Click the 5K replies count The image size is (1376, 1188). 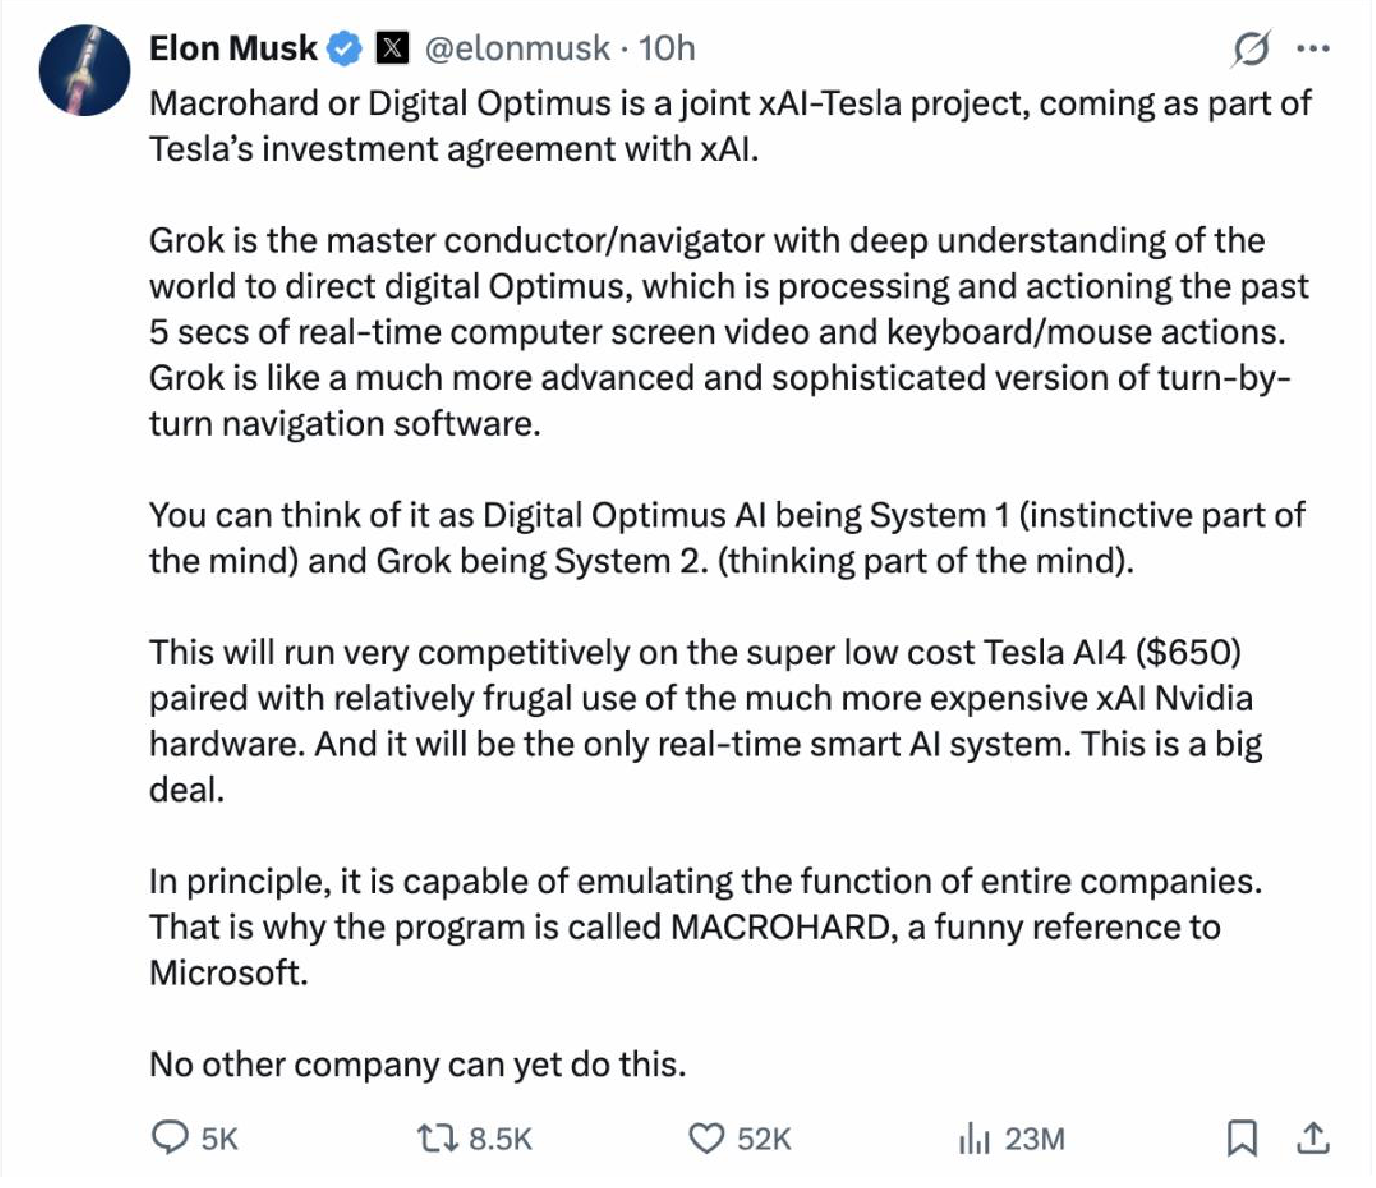(219, 1139)
